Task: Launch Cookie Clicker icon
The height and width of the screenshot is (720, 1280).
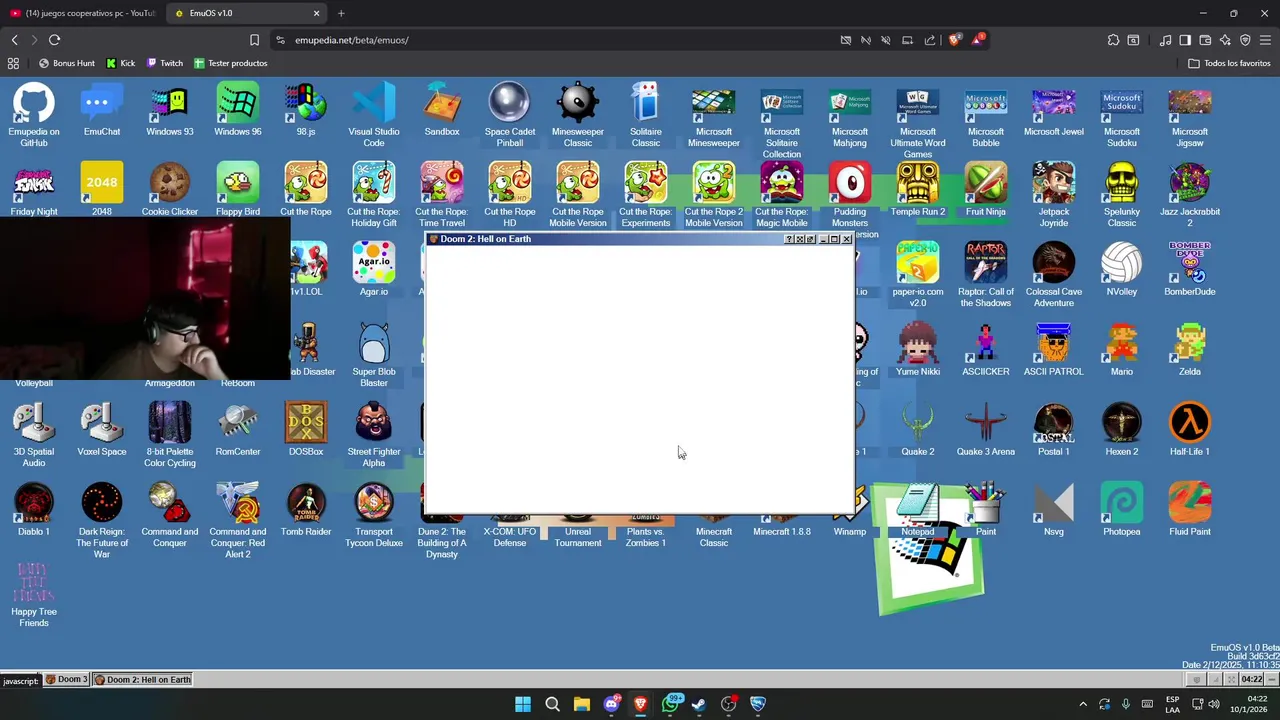Action: [170, 191]
